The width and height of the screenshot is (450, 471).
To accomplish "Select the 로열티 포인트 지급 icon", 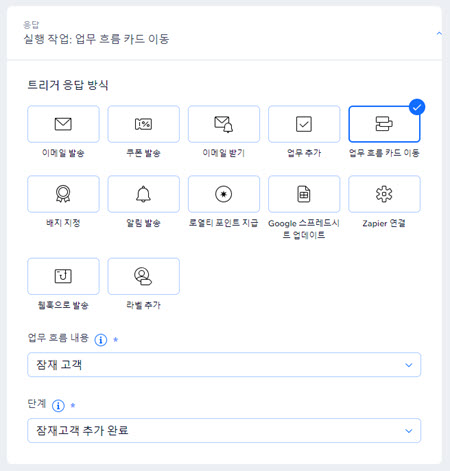I will (x=224, y=194).
